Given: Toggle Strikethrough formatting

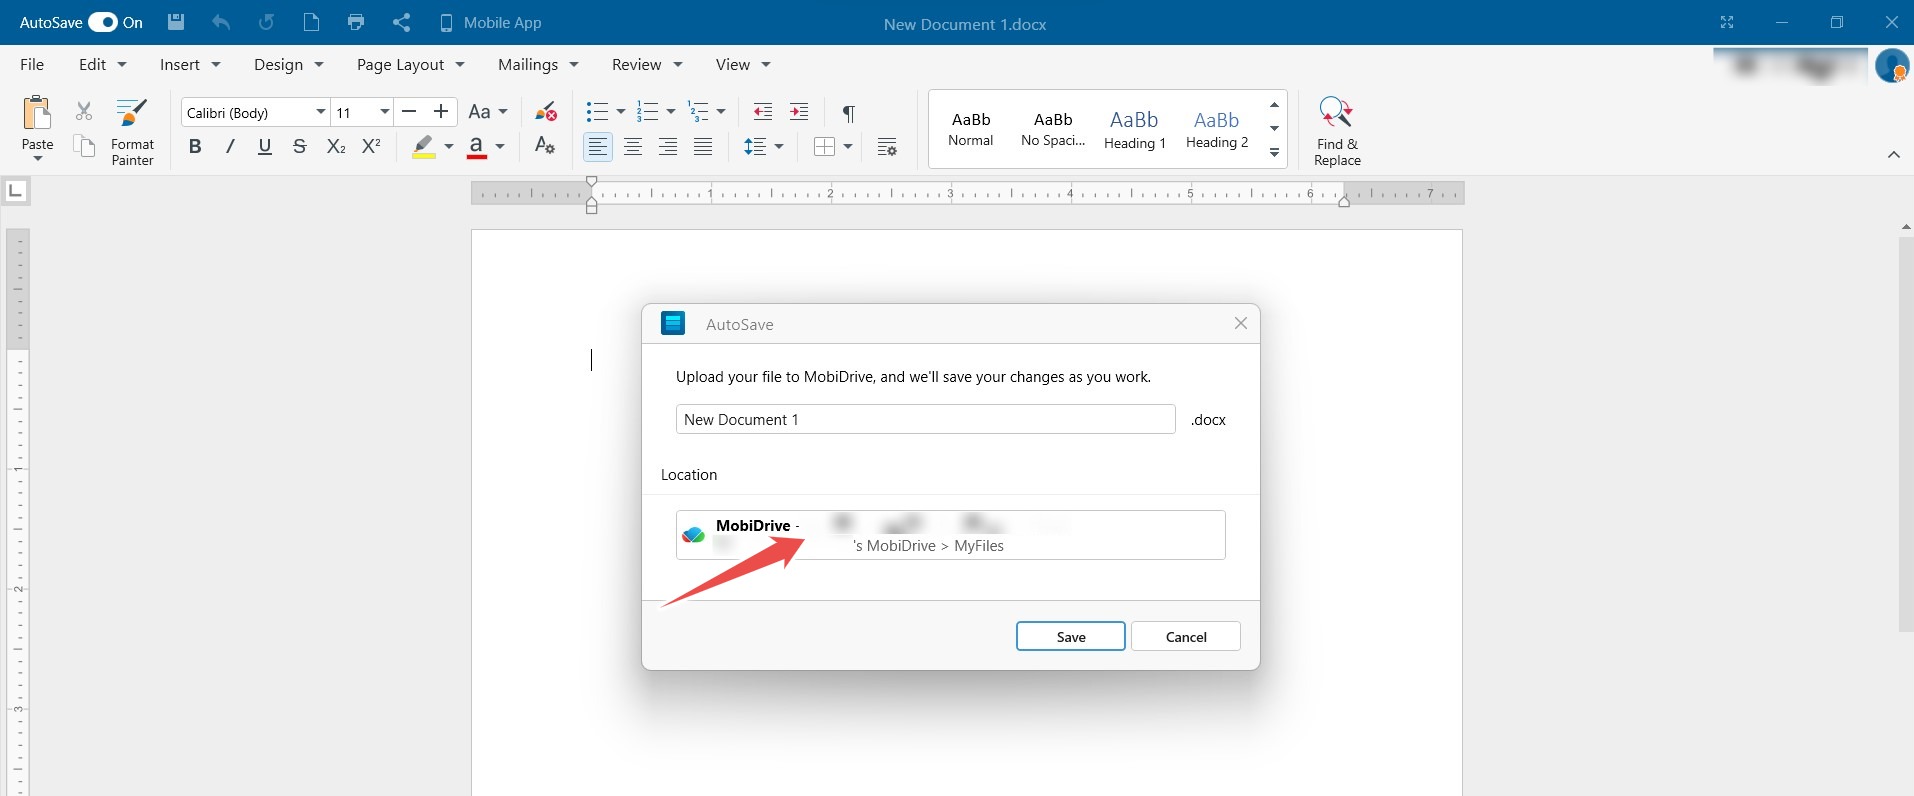Looking at the screenshot, I should 300,146.
